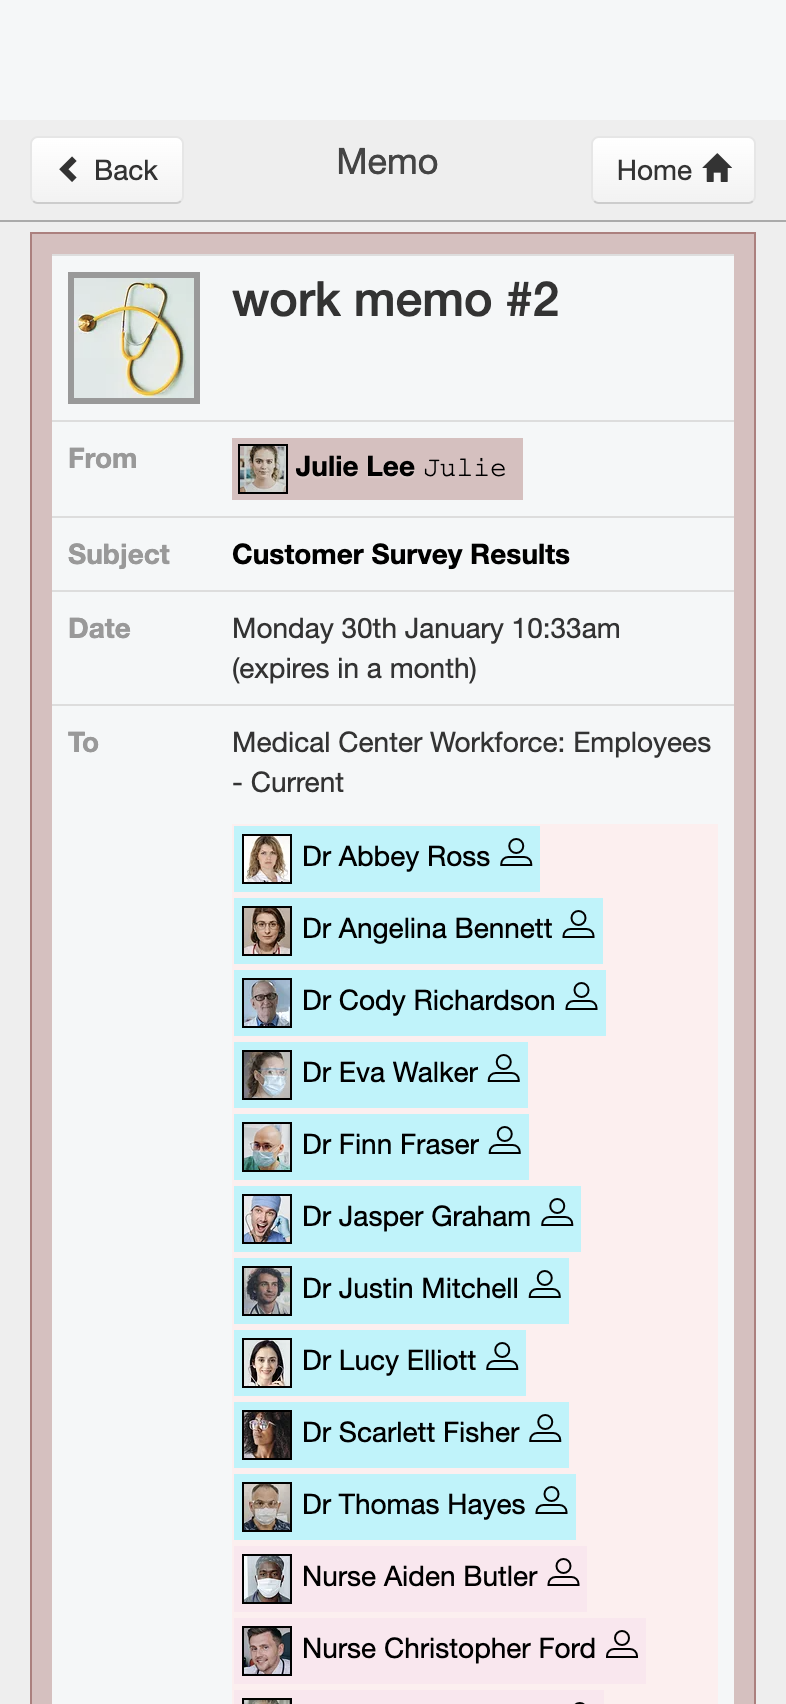Screen dimensions: 786x1704
Task: Click the person icon beside Dr Abbey Ross
Action: [x=516, y=853]
